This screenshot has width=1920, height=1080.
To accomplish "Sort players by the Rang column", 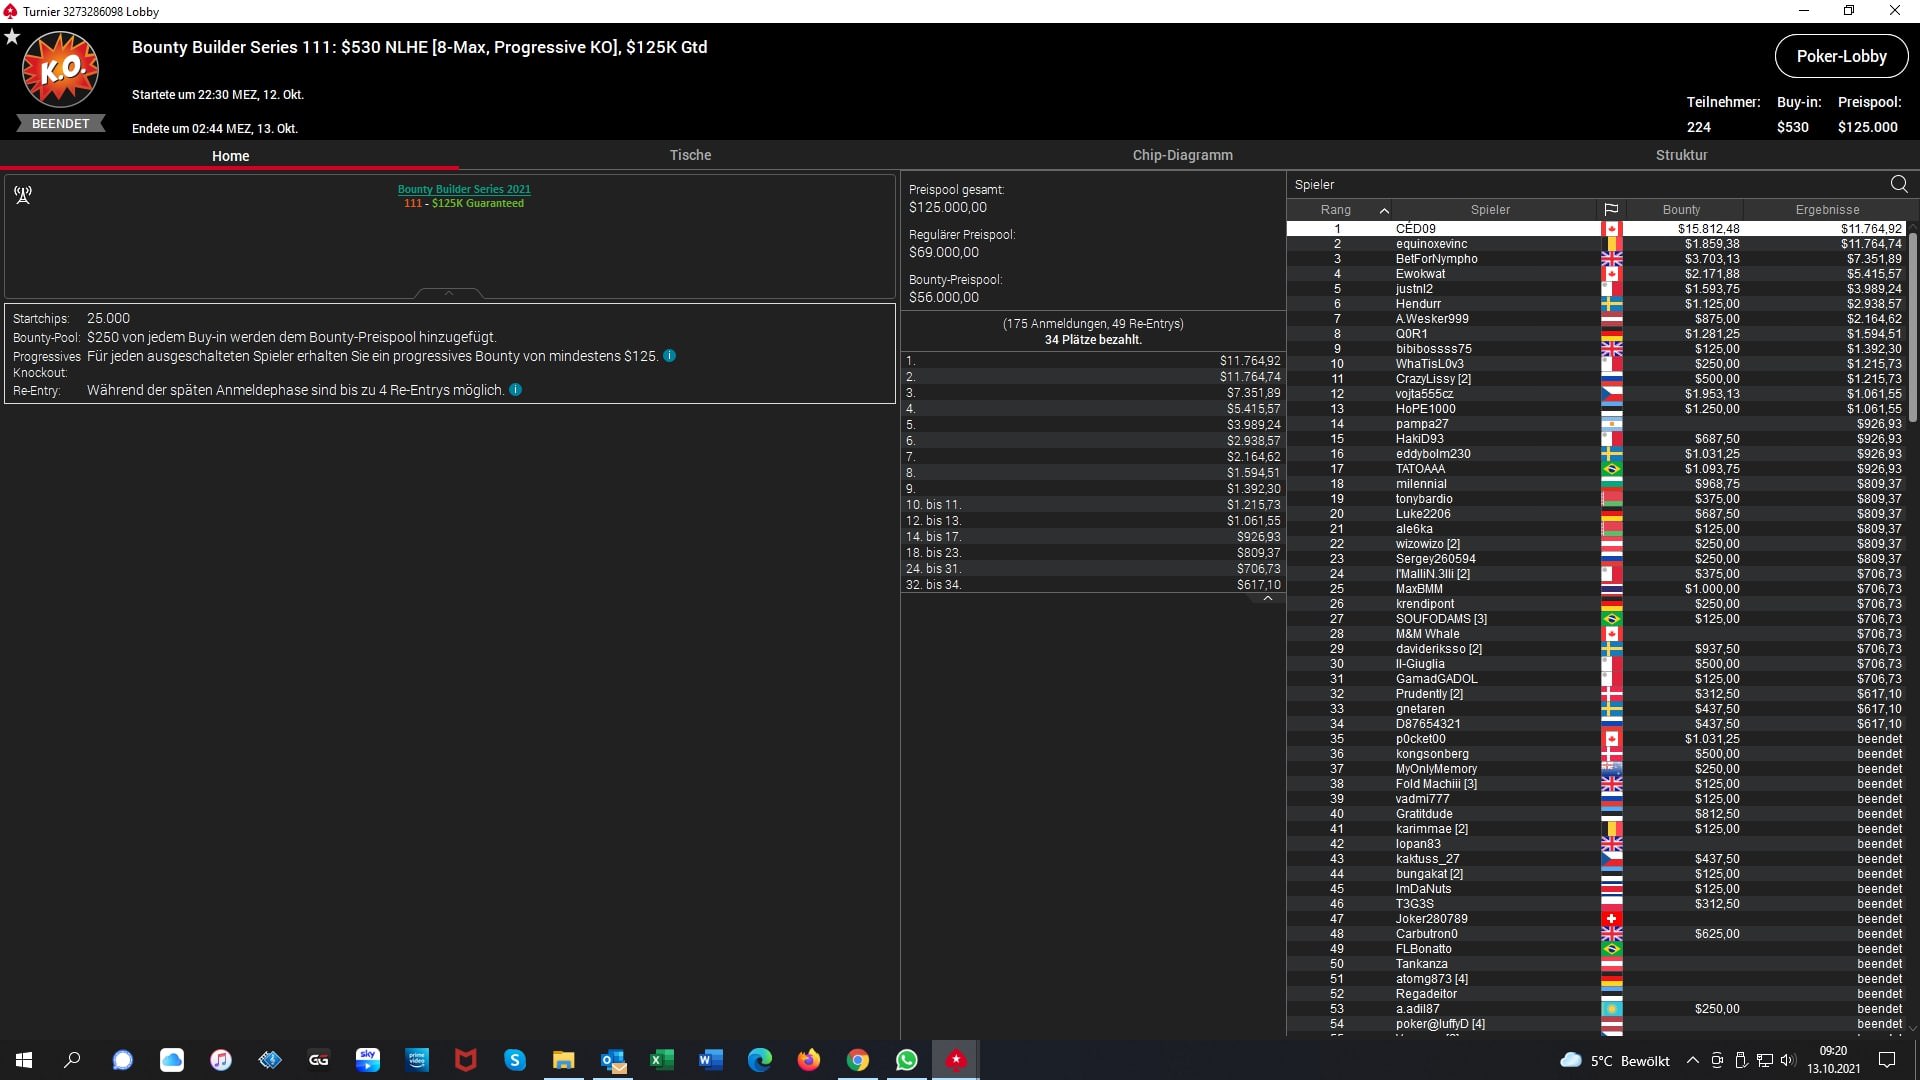I will pos(1336,210).
